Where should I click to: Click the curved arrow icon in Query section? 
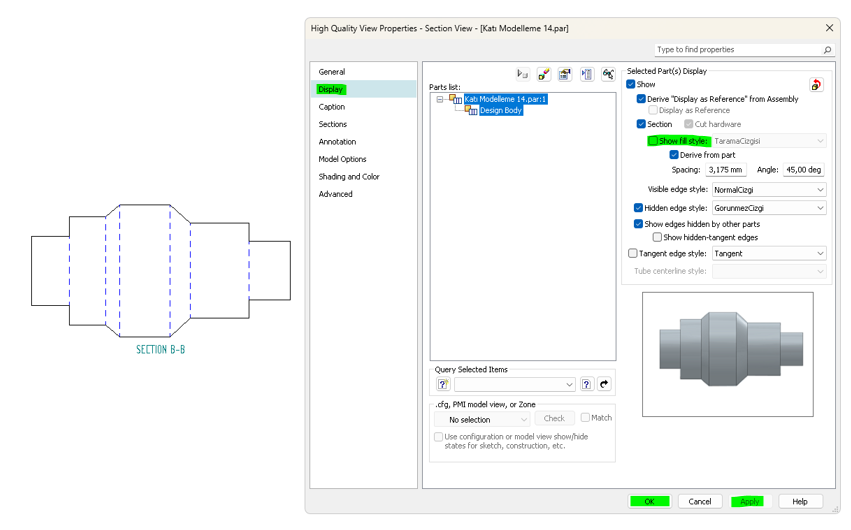coord(604,384)
